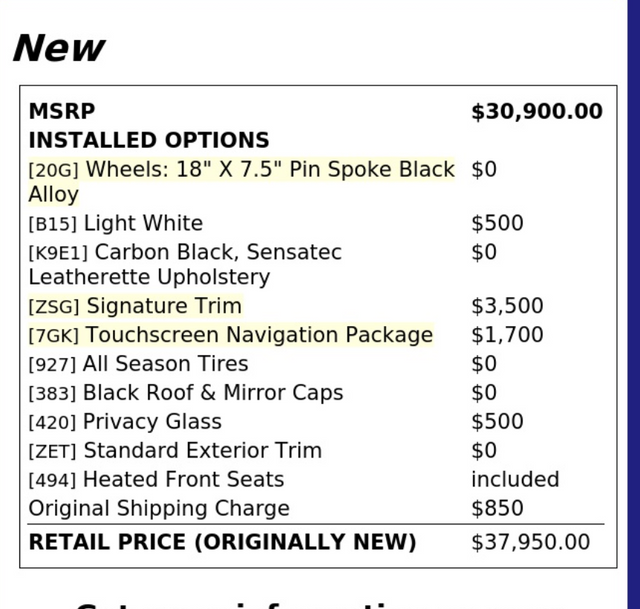Click the [20G] option code
This screenshot has width=640, height=609.
[53, 170]
